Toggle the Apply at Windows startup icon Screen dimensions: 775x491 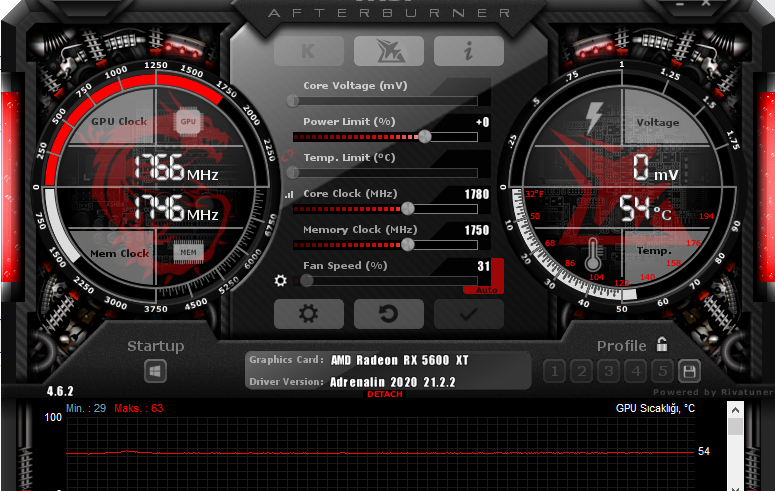(155, 371)
